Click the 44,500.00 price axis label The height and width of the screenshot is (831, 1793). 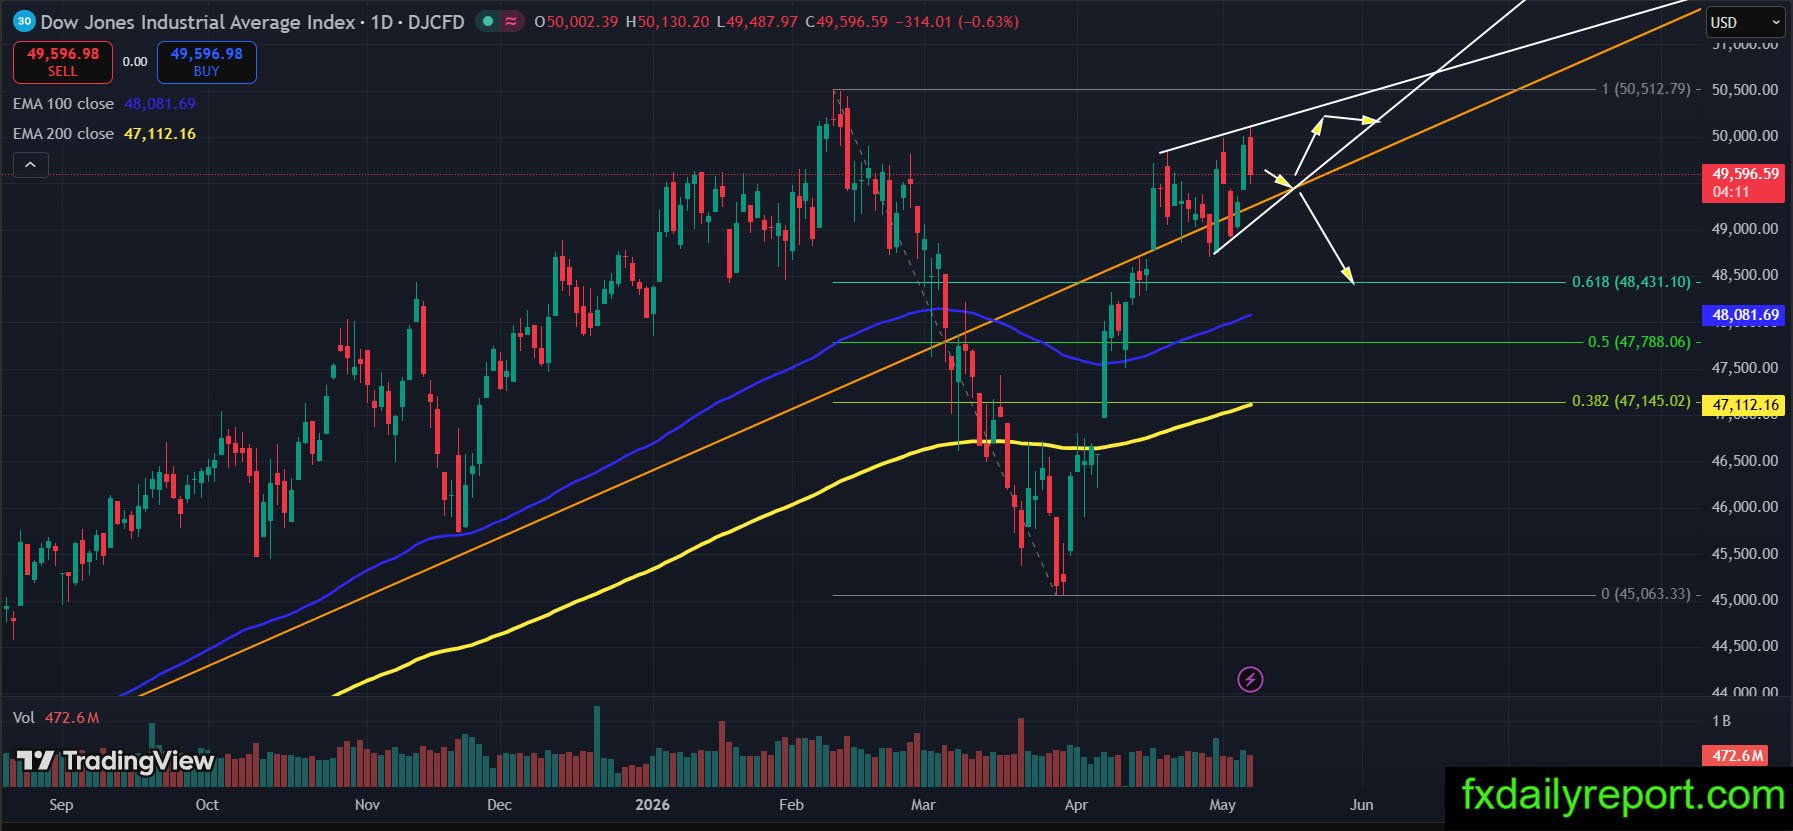coord(1745,646)
